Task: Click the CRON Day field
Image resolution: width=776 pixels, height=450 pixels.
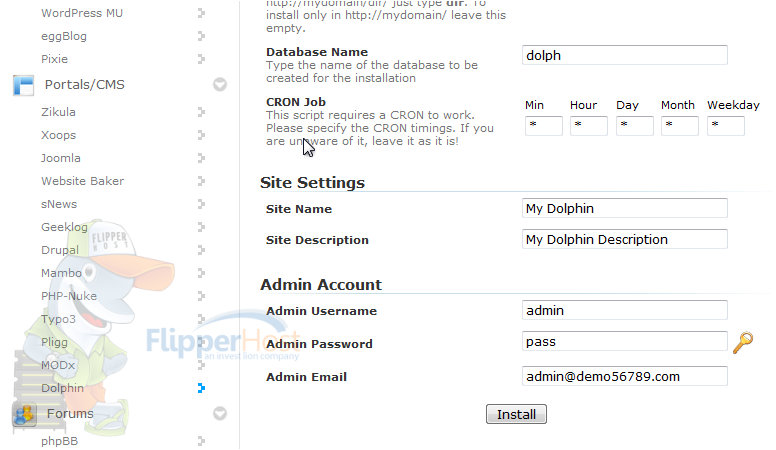Action: click(x=634, y=126)
